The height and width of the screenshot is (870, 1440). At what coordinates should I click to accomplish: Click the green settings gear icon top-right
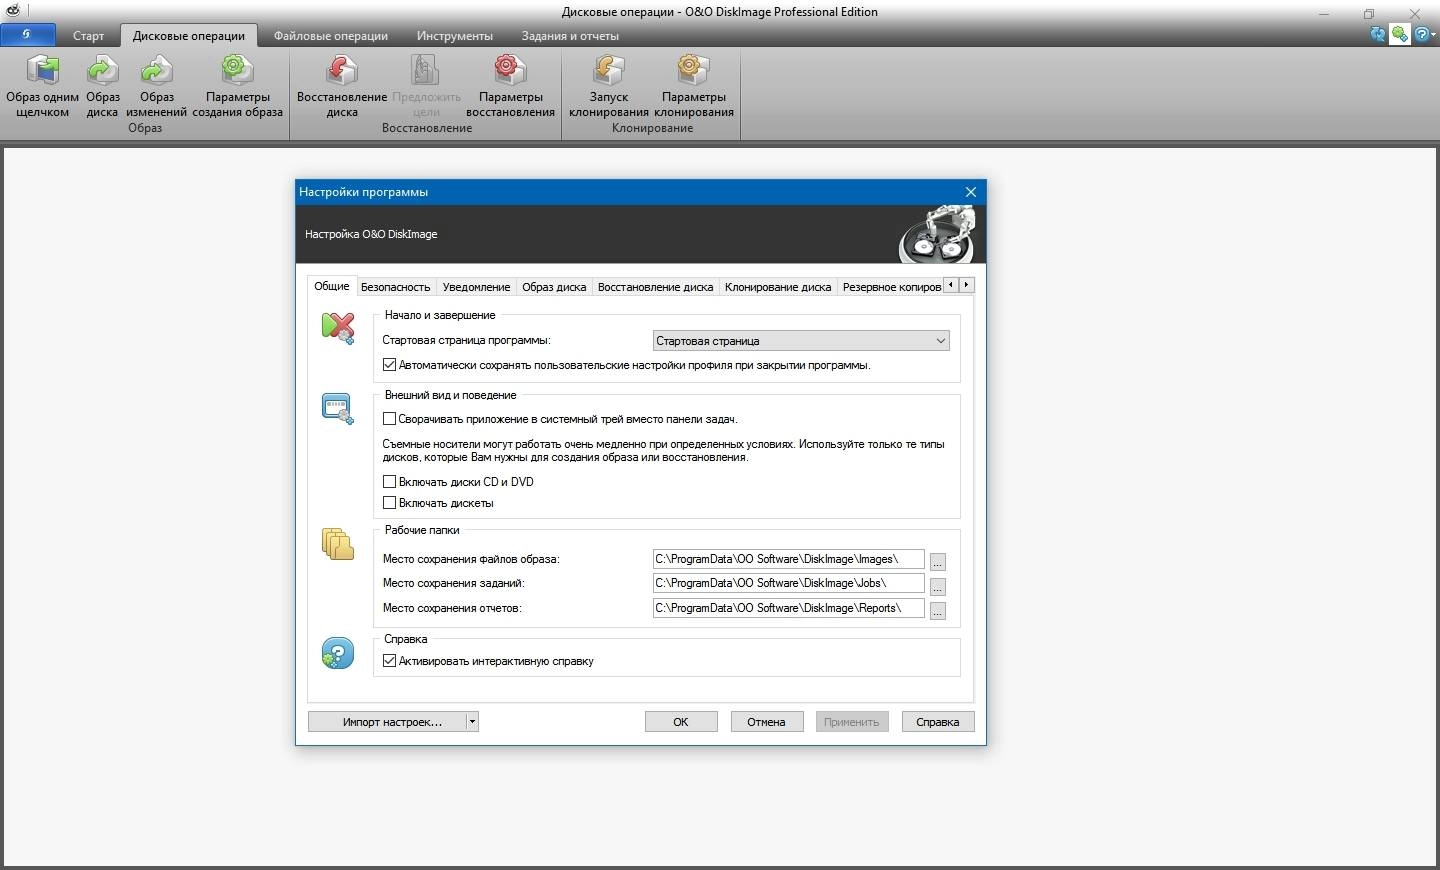pos(1399,34)
